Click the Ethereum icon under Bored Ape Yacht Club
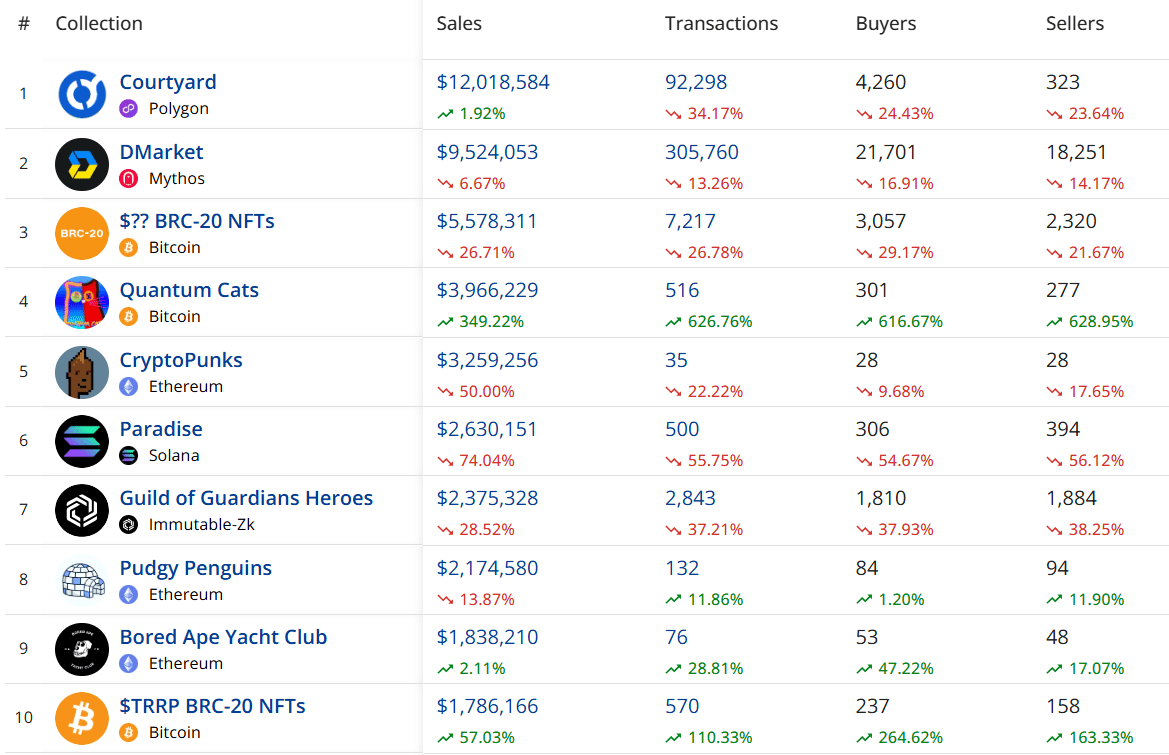 click(128, 663)
